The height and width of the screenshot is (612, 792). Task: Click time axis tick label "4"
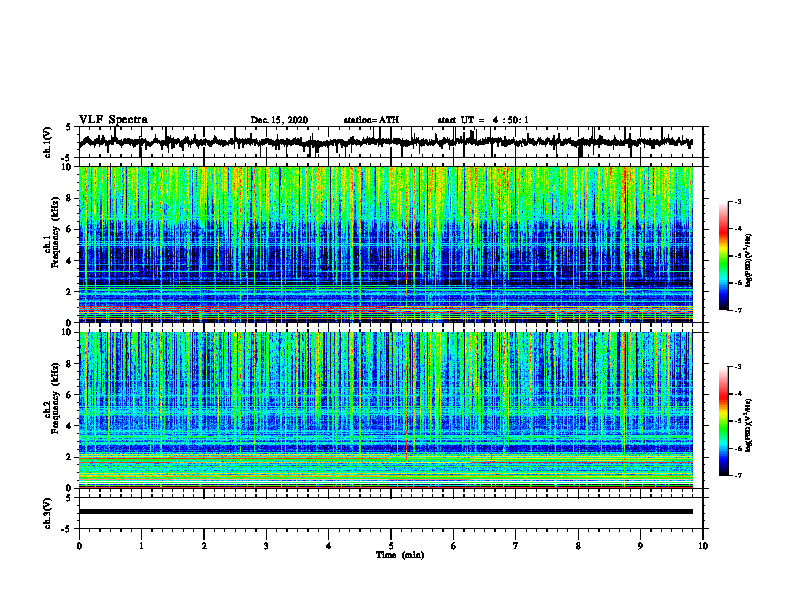(x=329, y=546)
